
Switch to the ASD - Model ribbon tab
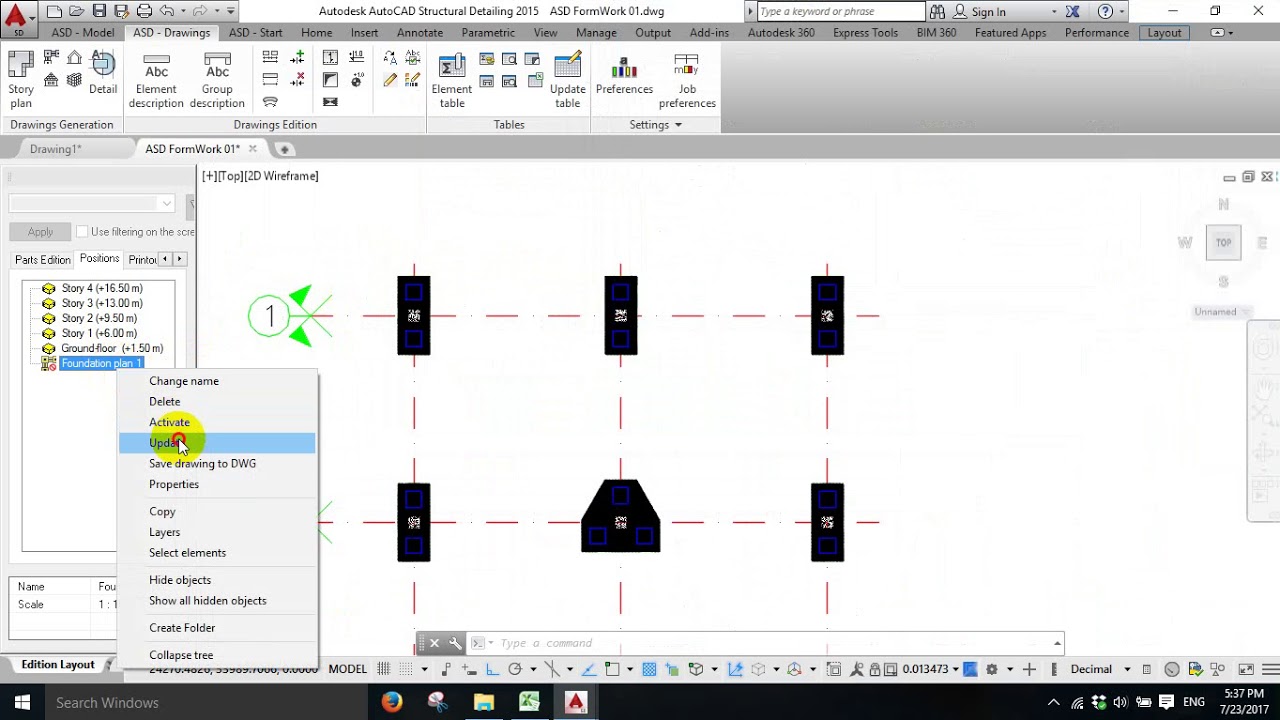click(x=83, y=32)
